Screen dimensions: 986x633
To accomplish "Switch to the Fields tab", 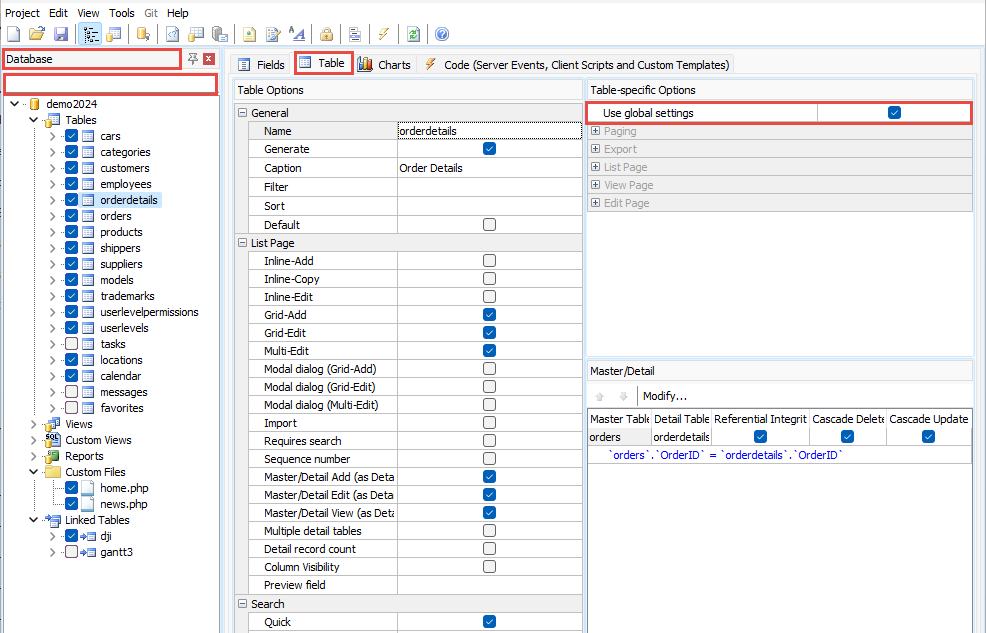I will [x=262, y=64].
